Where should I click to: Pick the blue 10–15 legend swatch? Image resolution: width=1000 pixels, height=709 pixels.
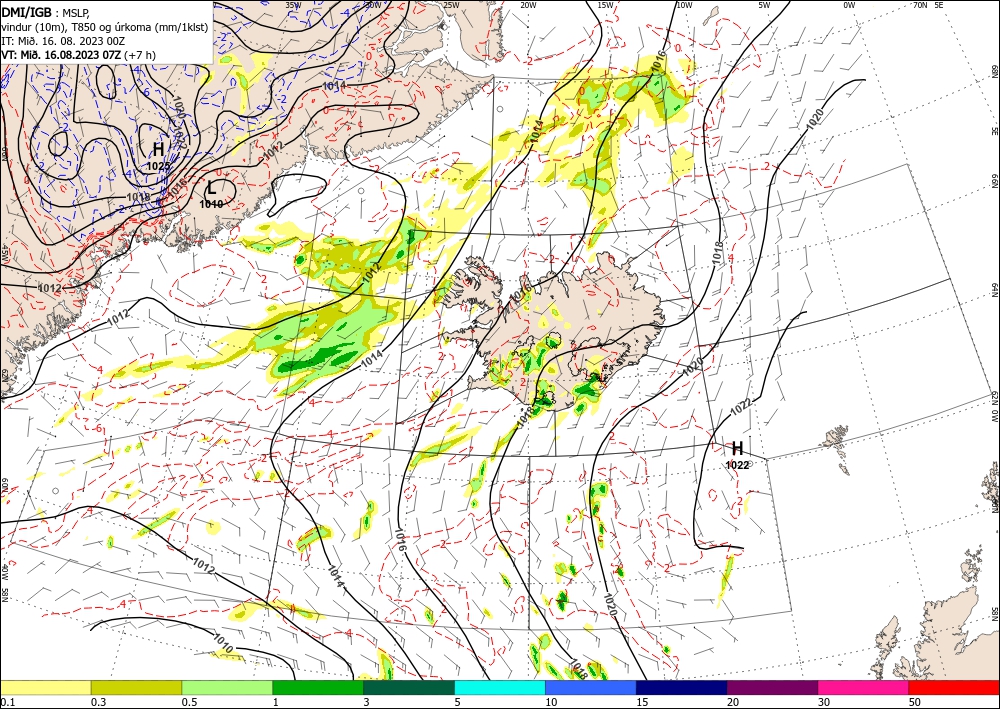click(x=591, y=687)
